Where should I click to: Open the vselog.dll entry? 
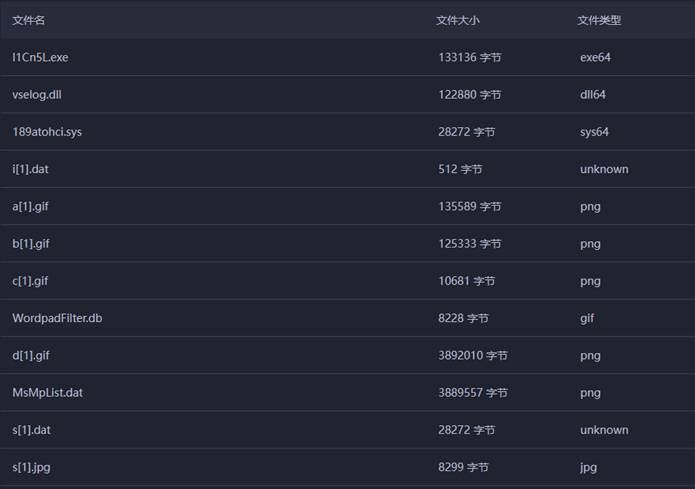(37, 95)
